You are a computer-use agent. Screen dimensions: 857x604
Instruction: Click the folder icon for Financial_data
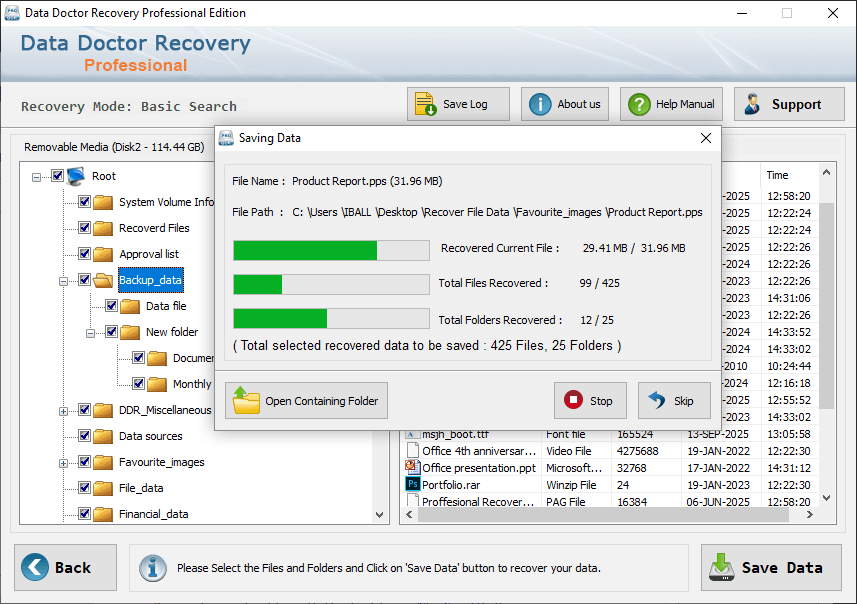coord(103,514)
